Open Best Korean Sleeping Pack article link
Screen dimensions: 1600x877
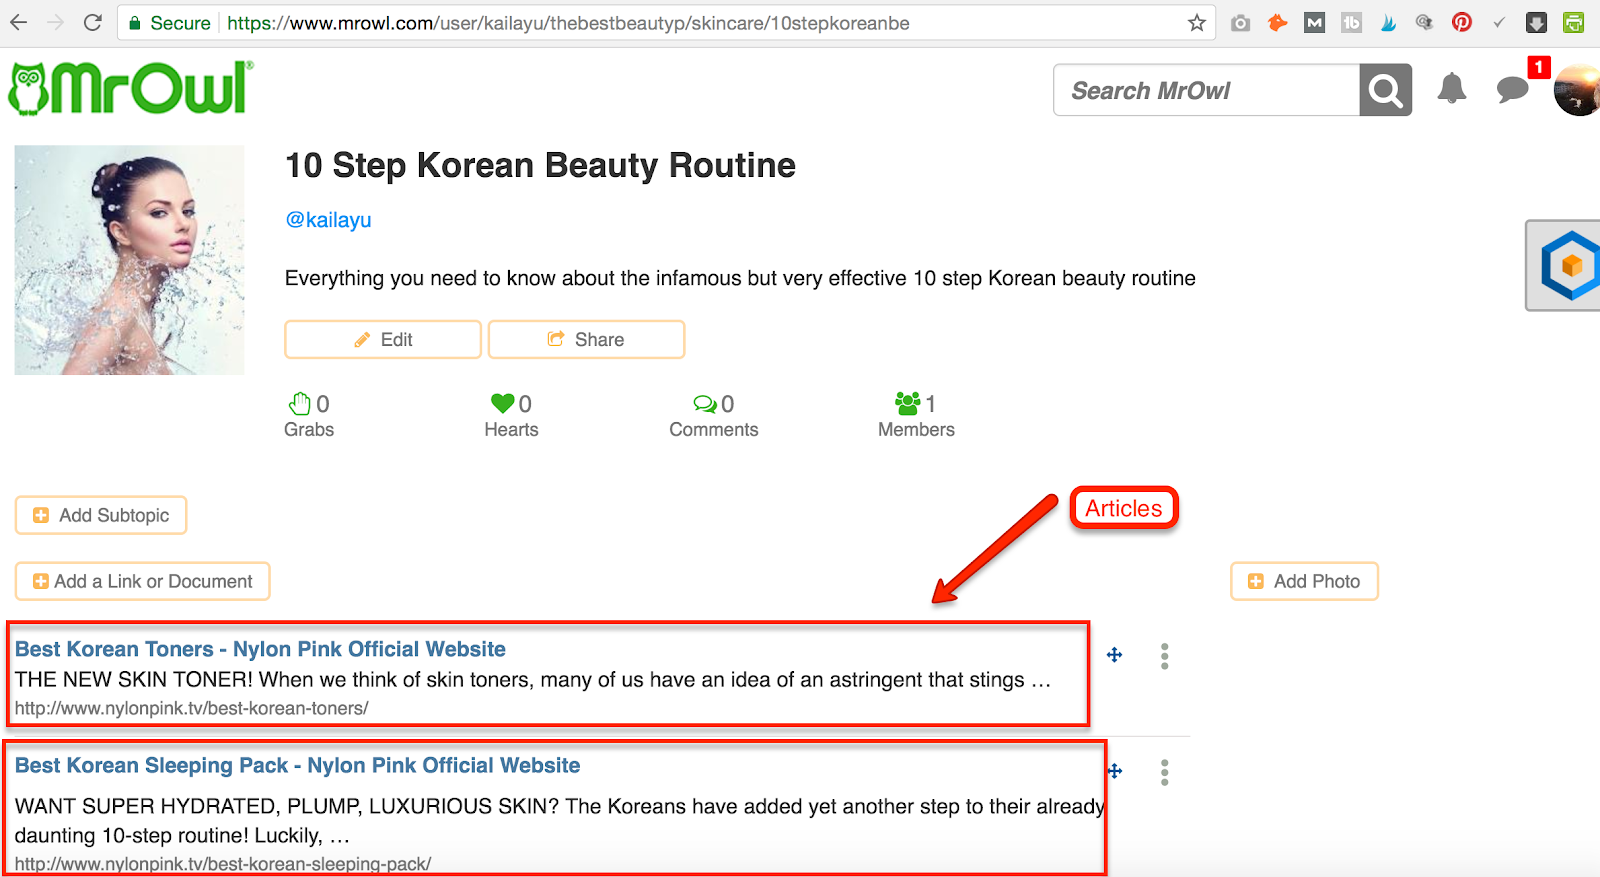297,765
